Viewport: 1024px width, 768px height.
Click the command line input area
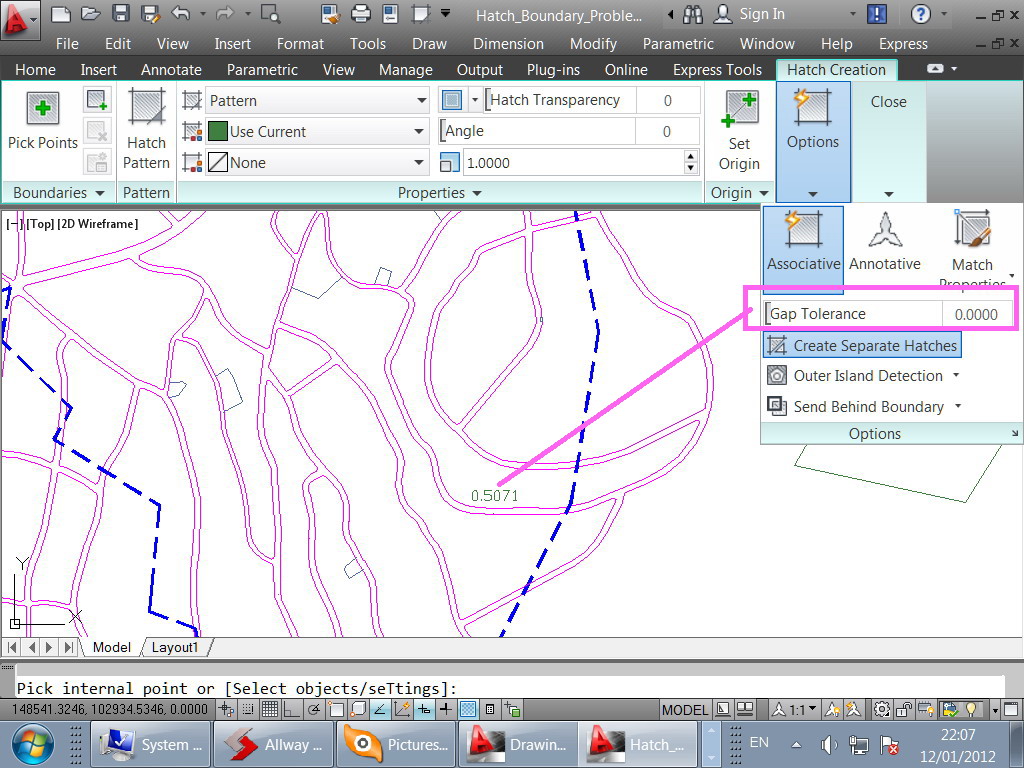(x=509, y=688)
